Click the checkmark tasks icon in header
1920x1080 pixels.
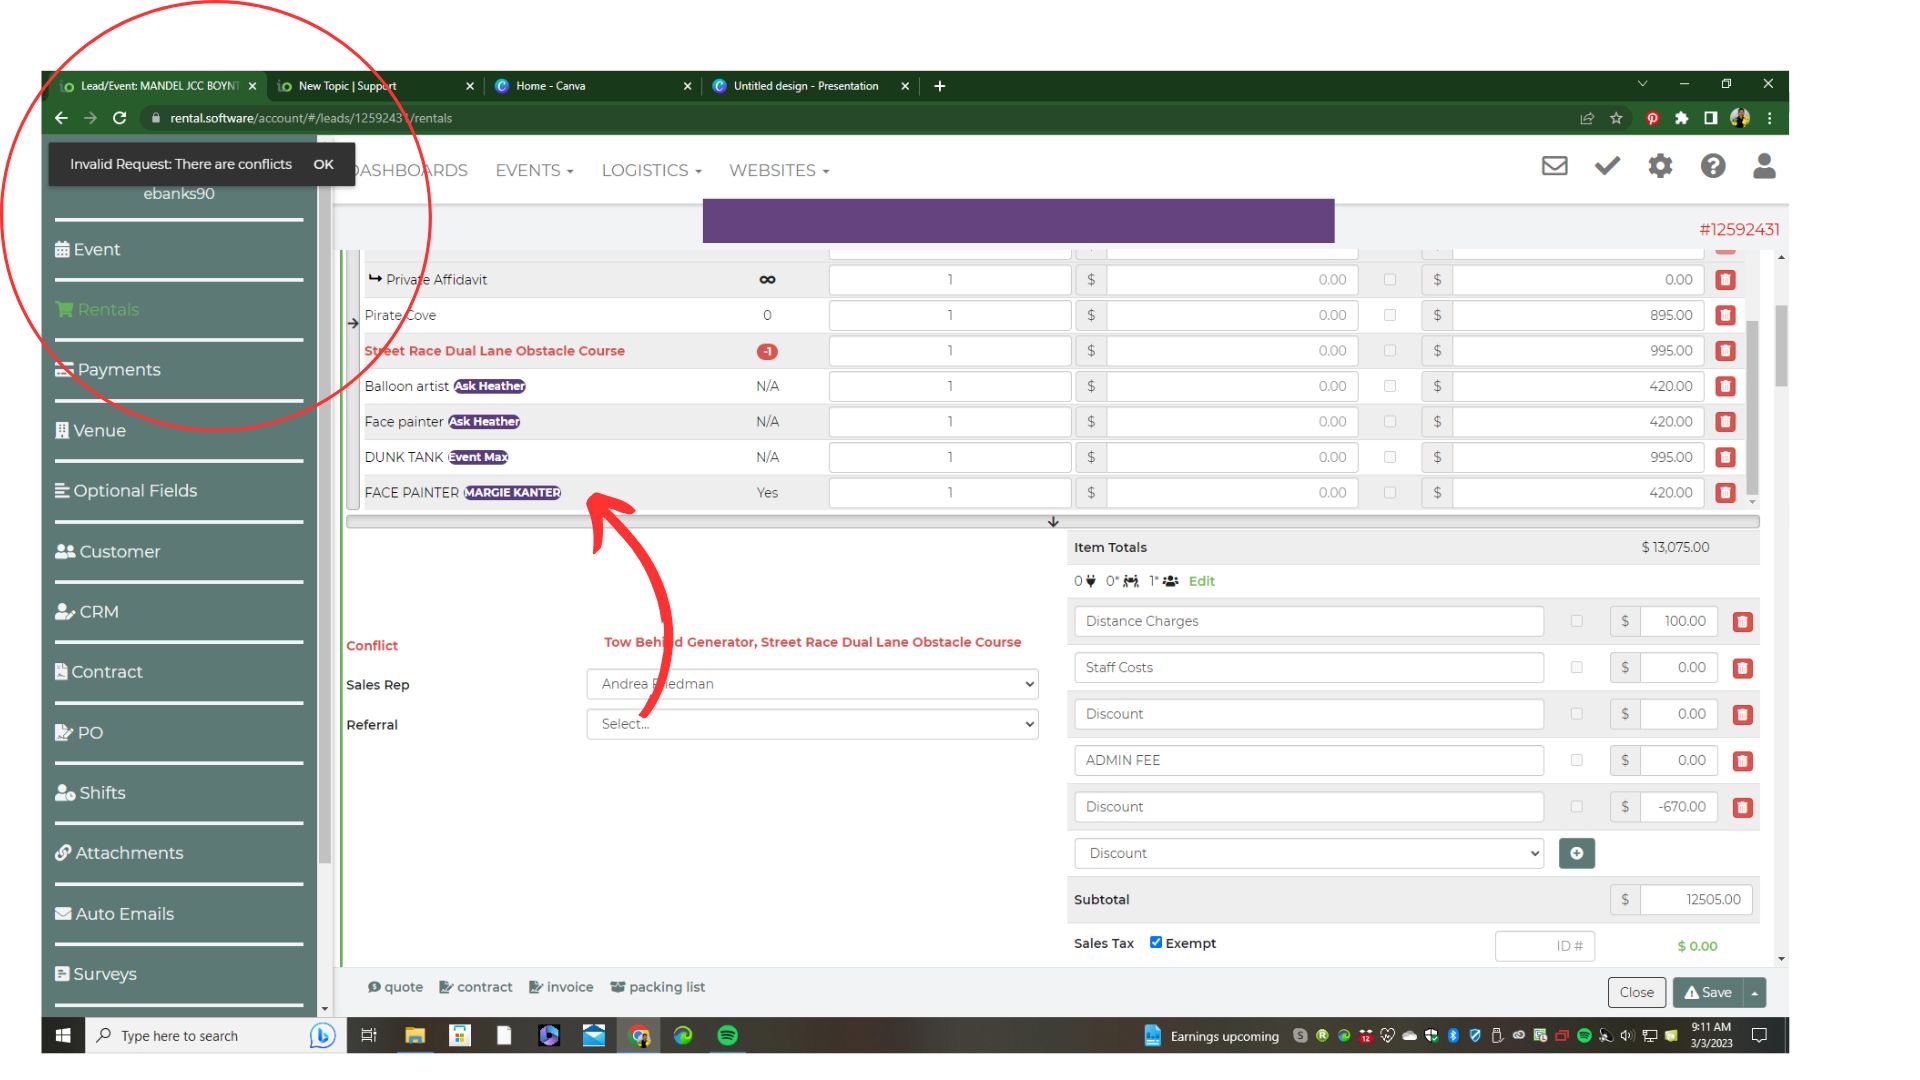(1607, 166)
